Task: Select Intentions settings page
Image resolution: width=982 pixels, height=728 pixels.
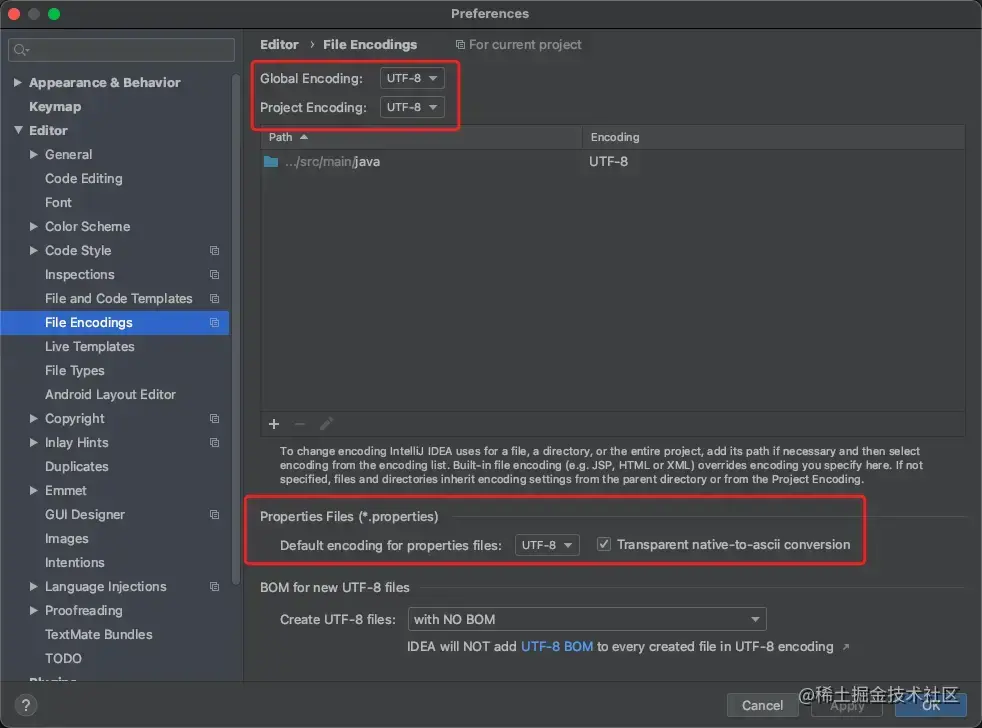Action: point(75,563)
